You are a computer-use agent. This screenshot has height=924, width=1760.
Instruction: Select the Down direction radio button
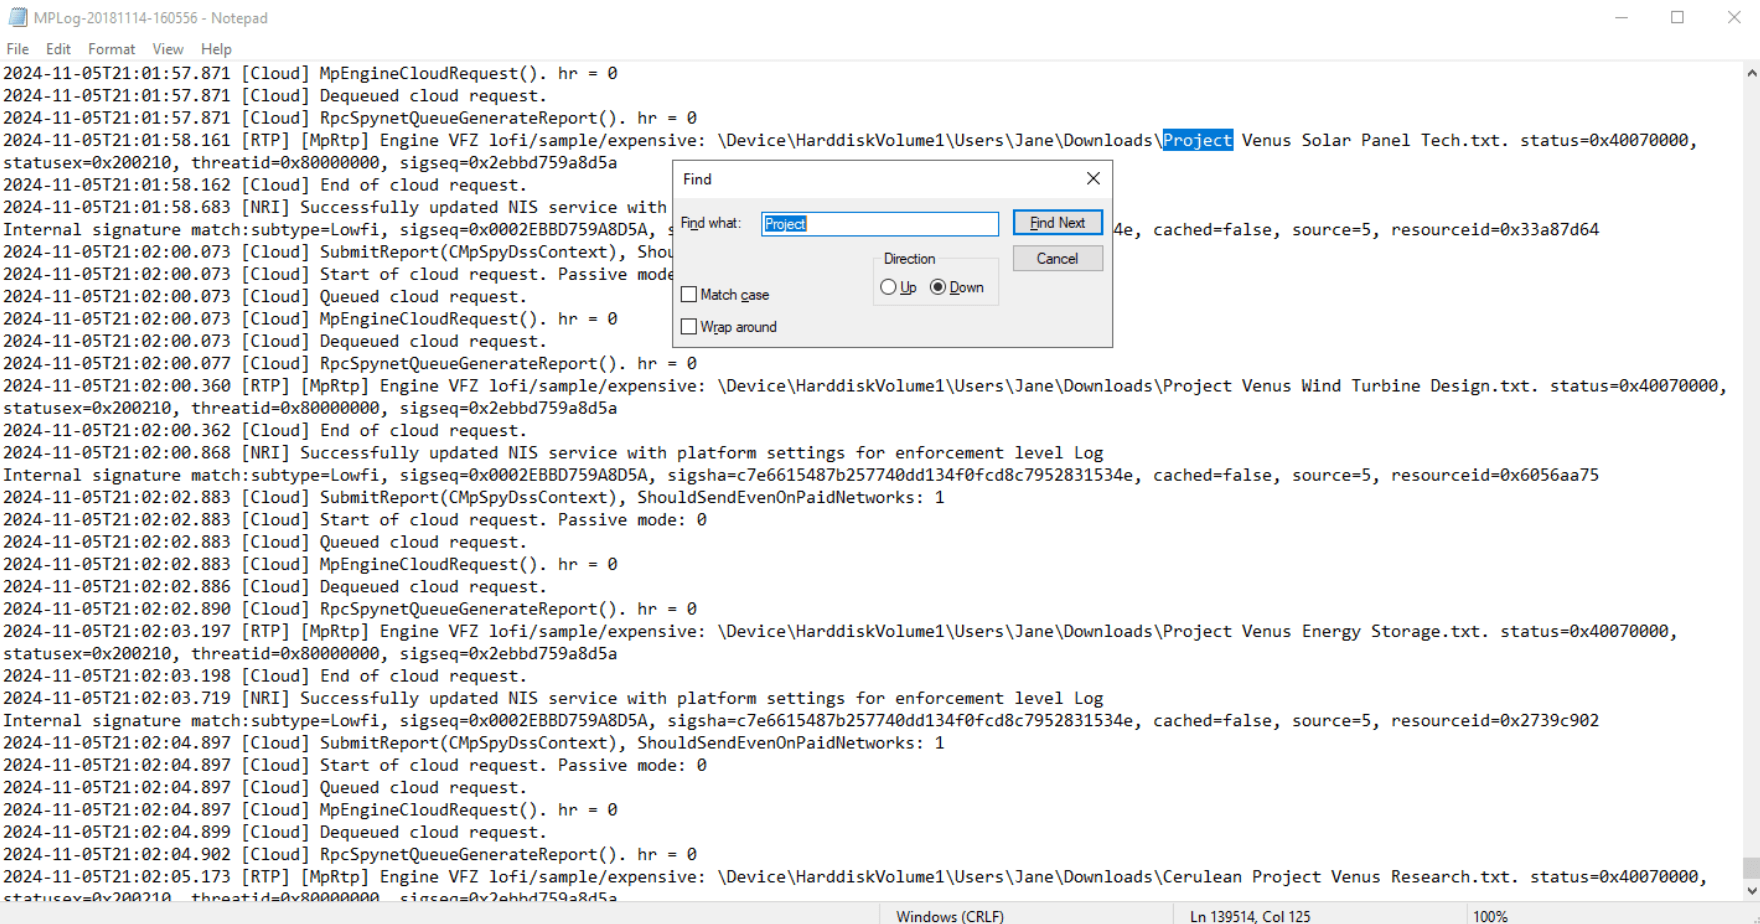tap(938, 287)
